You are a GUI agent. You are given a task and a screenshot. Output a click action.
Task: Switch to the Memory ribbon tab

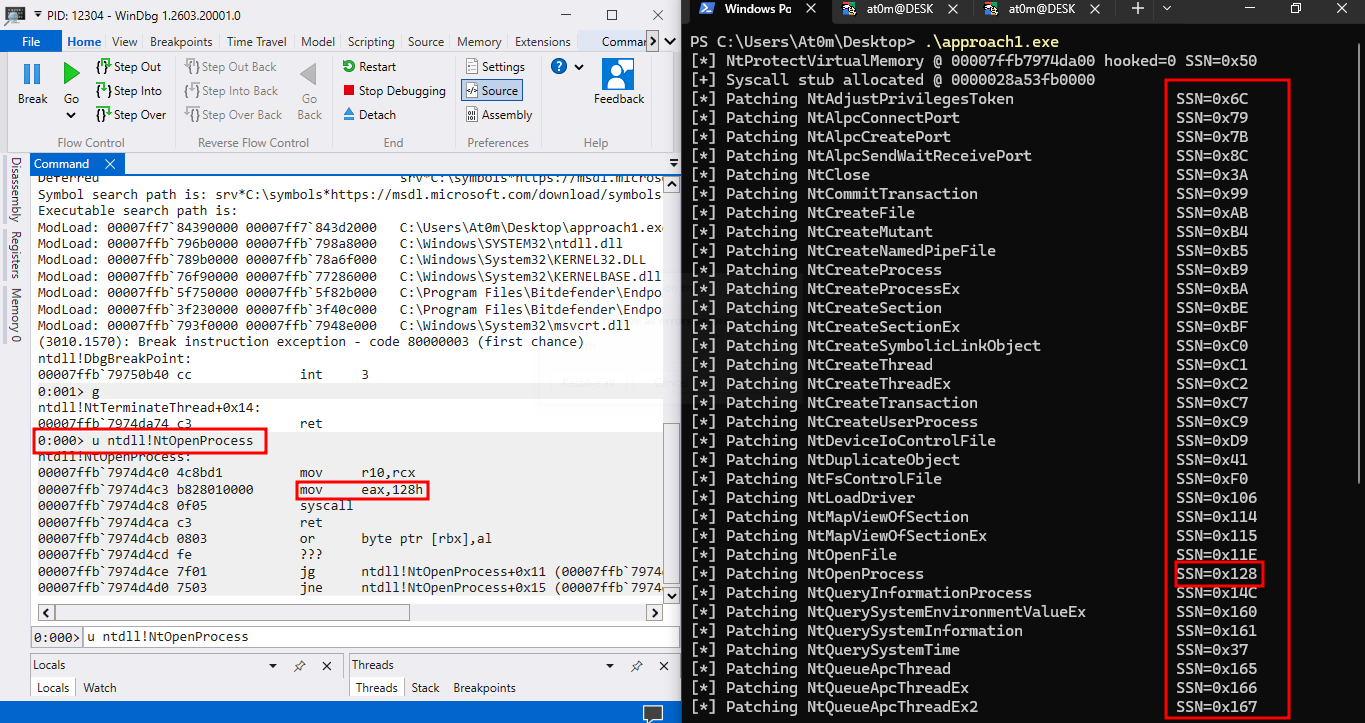[479, 41]
